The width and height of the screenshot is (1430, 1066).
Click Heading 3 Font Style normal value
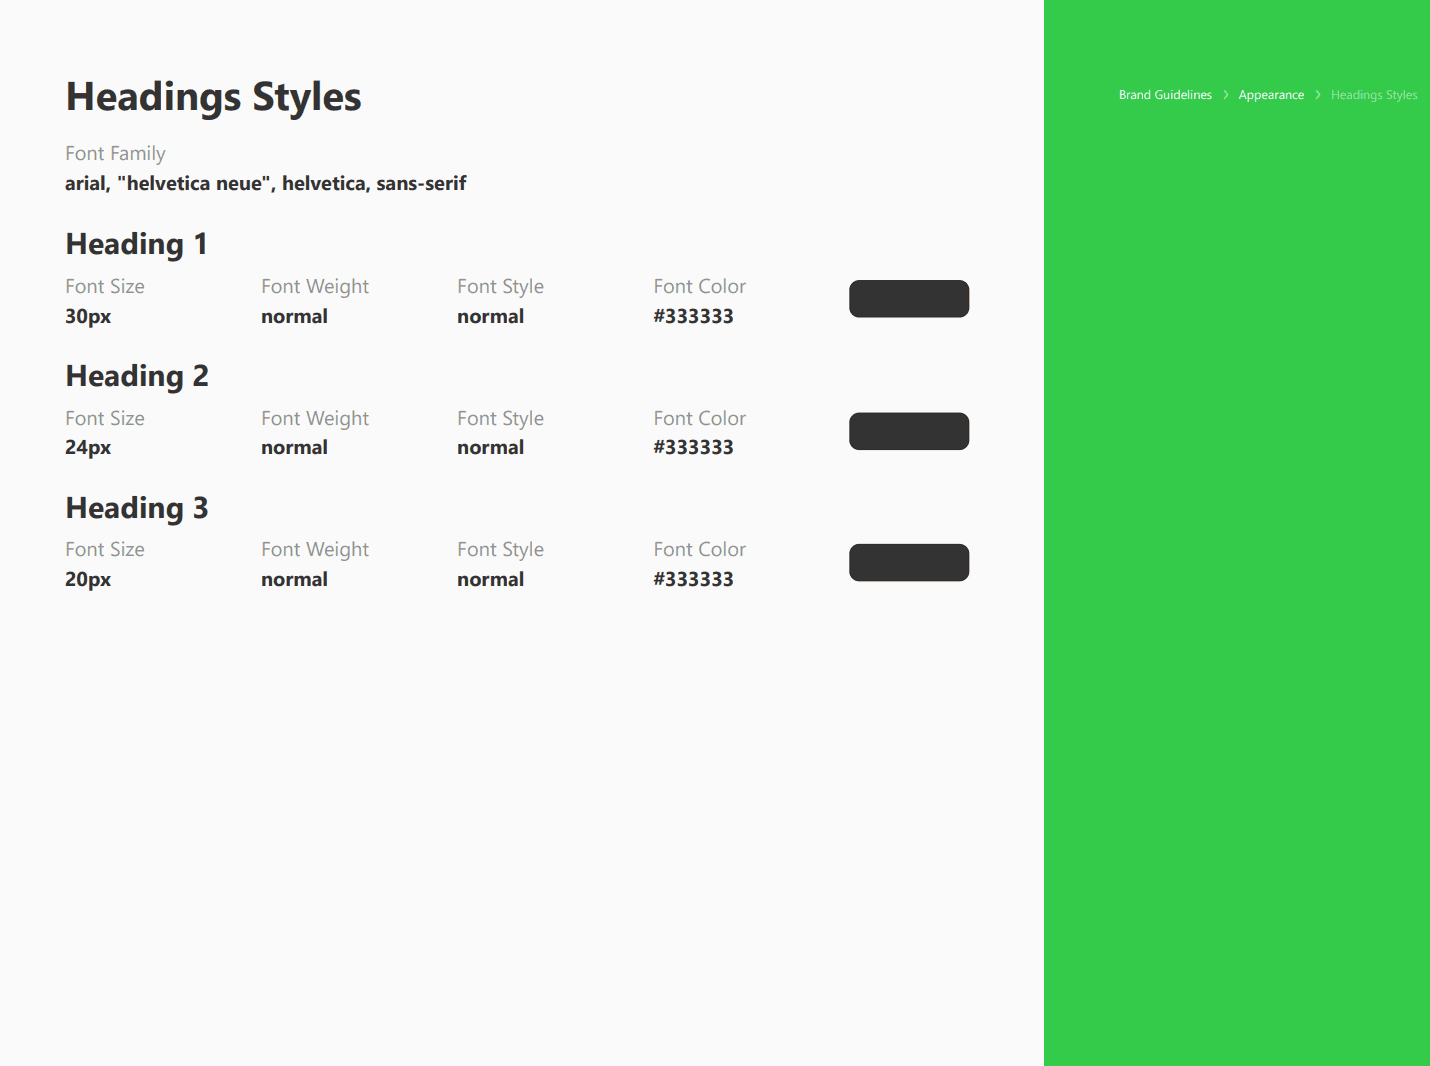(x=490, y=579)
